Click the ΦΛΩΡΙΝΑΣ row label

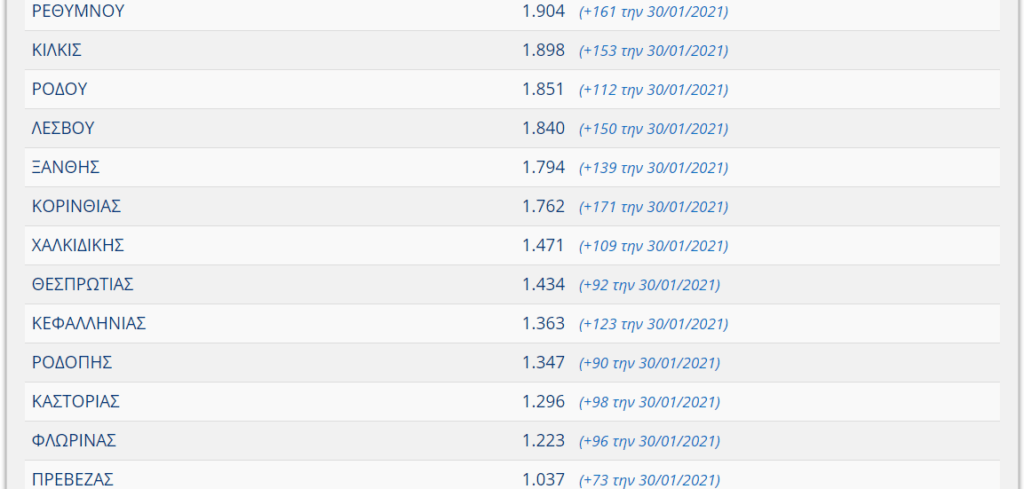click(x=74, y=441)
